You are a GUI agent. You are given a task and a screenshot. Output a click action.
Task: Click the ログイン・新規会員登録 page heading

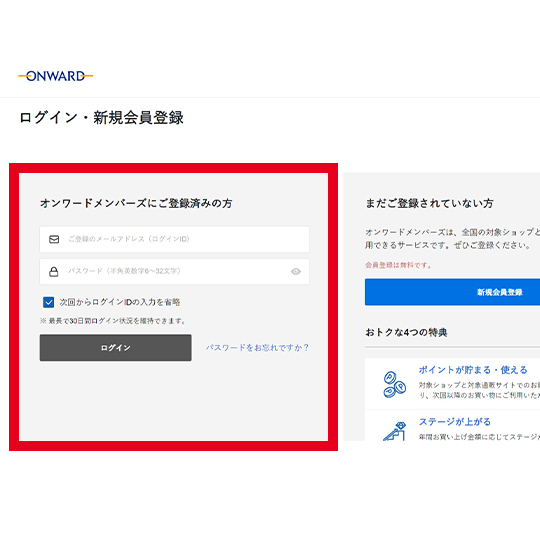(x=101, y=118)
